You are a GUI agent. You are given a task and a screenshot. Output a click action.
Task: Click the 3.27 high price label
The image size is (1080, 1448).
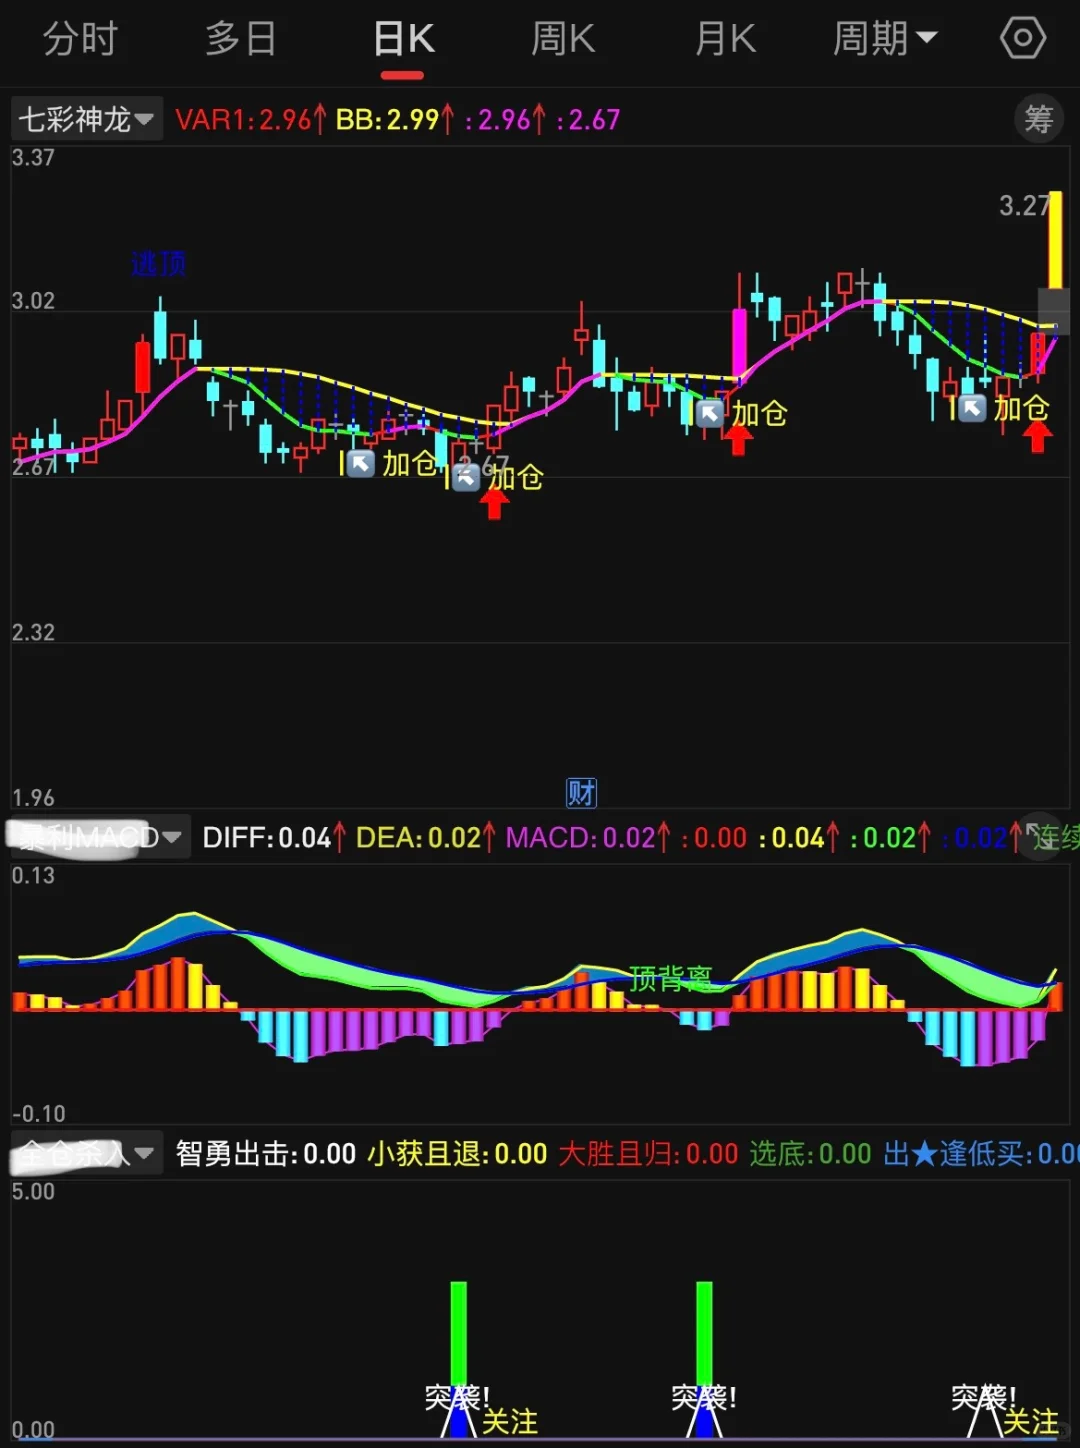coord(1023,206)
